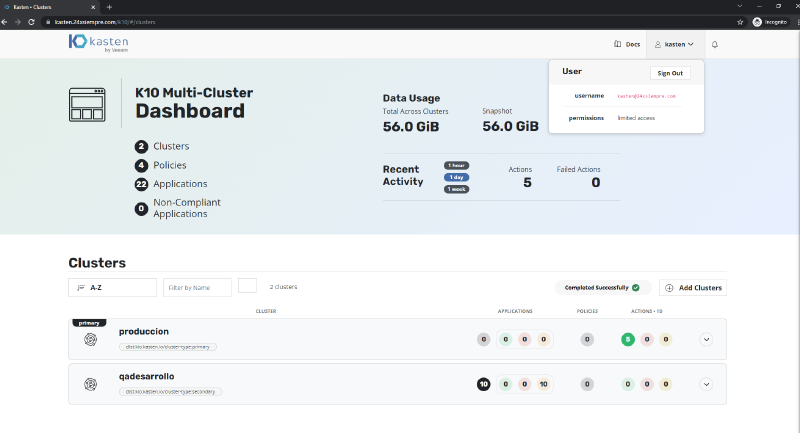Bookmark this page with the star
Viewport: 800px width, 433px height.
click(x=740, y=22)
